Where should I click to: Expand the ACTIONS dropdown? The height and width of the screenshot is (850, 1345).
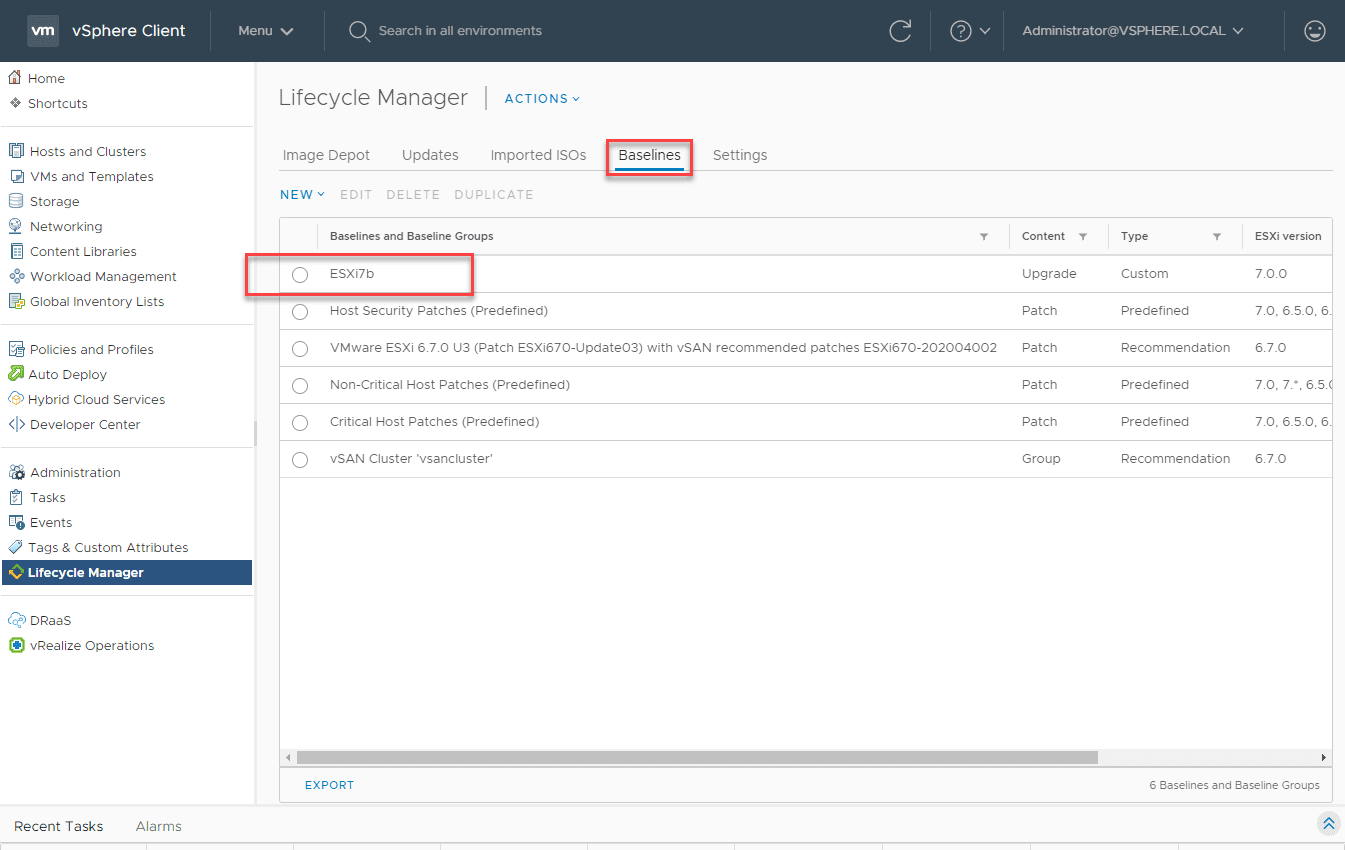542,99
